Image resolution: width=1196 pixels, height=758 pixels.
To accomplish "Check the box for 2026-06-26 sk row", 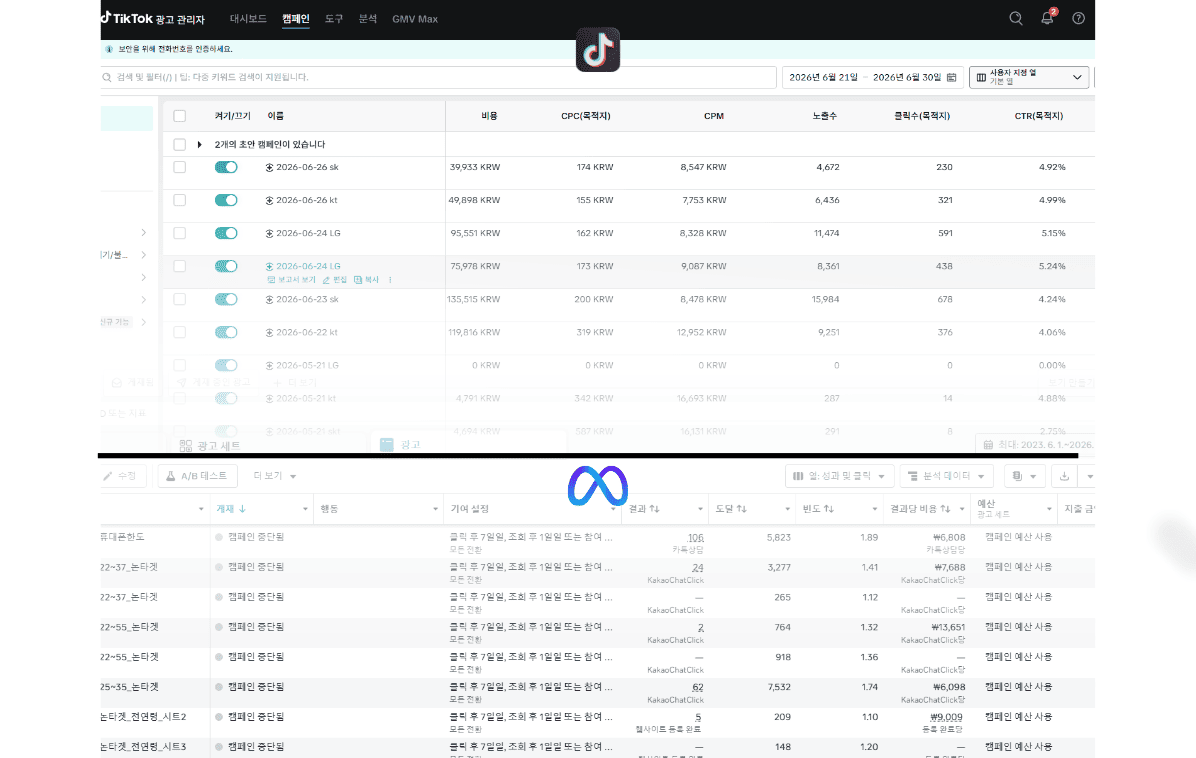I will (x=179, y=167).
